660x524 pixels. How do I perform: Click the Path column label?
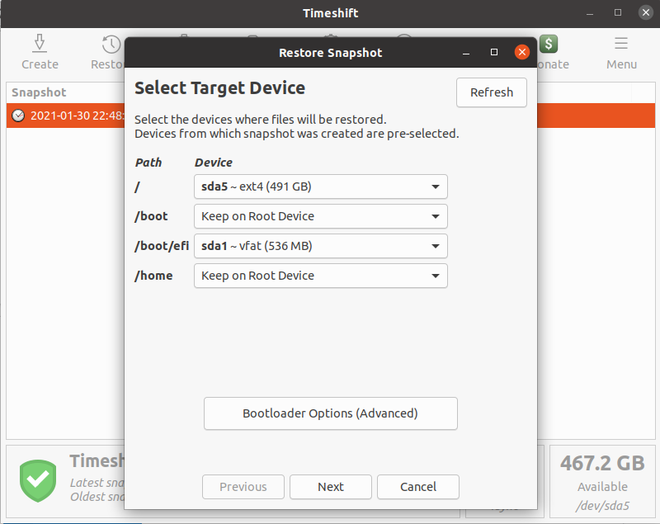(148, 162)
